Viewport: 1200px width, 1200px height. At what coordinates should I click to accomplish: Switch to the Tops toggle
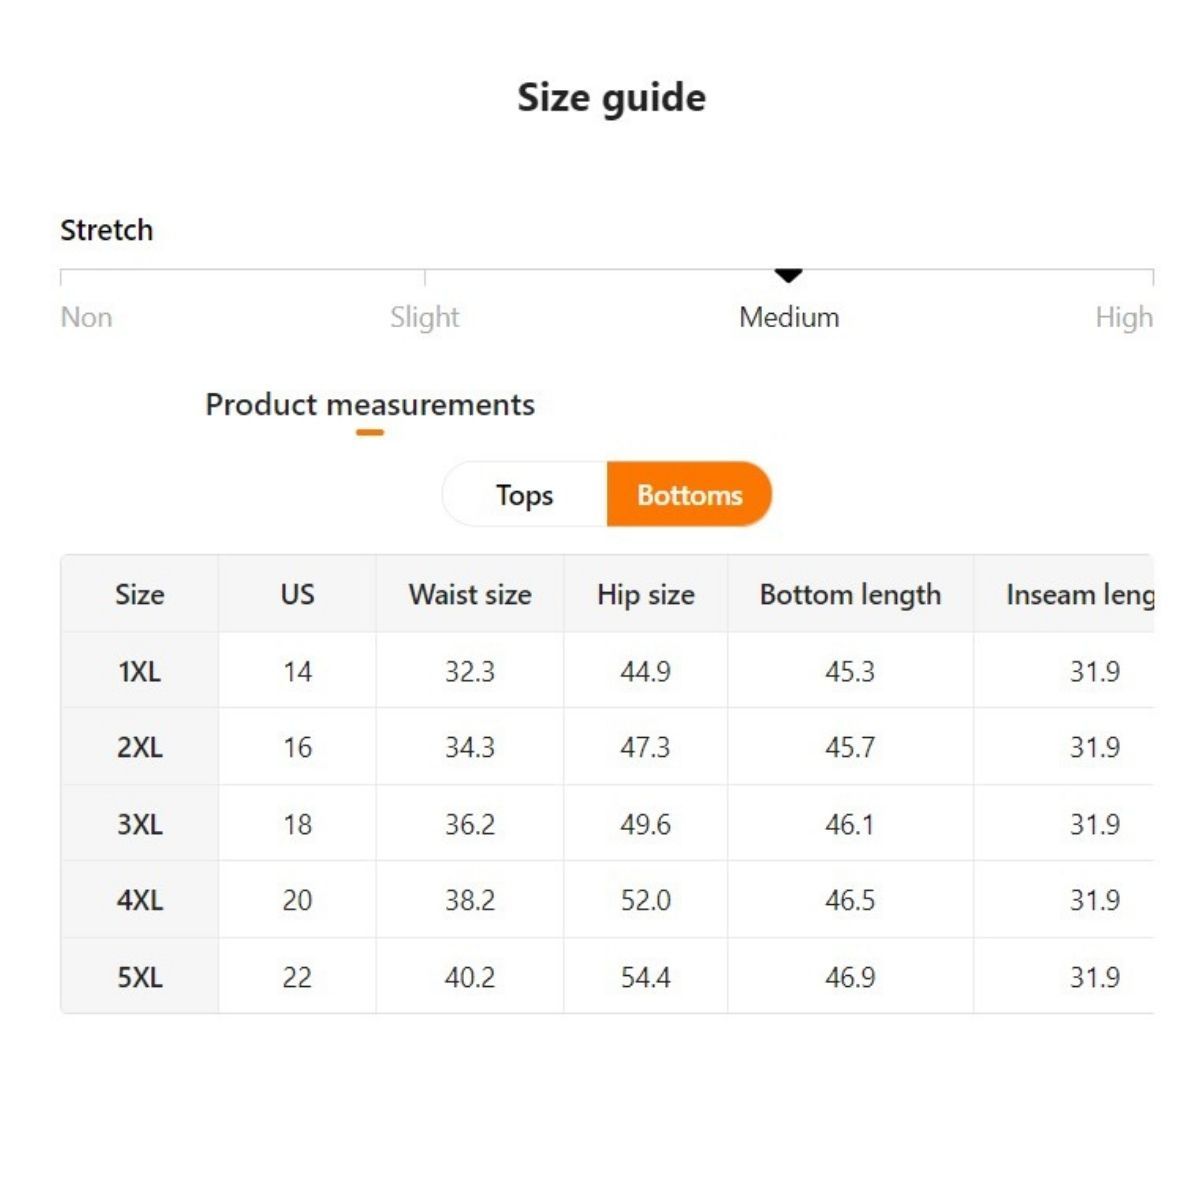pos(525,495)
